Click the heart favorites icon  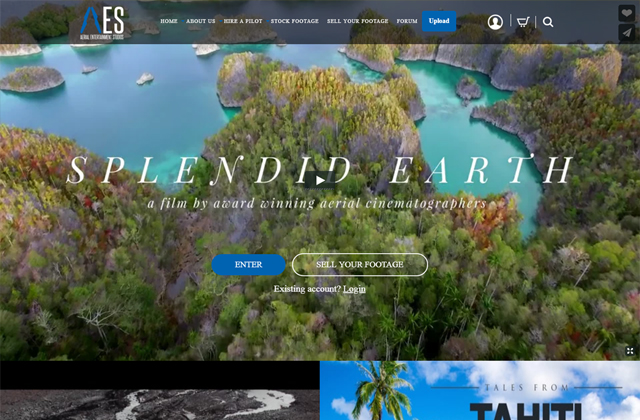627,13
